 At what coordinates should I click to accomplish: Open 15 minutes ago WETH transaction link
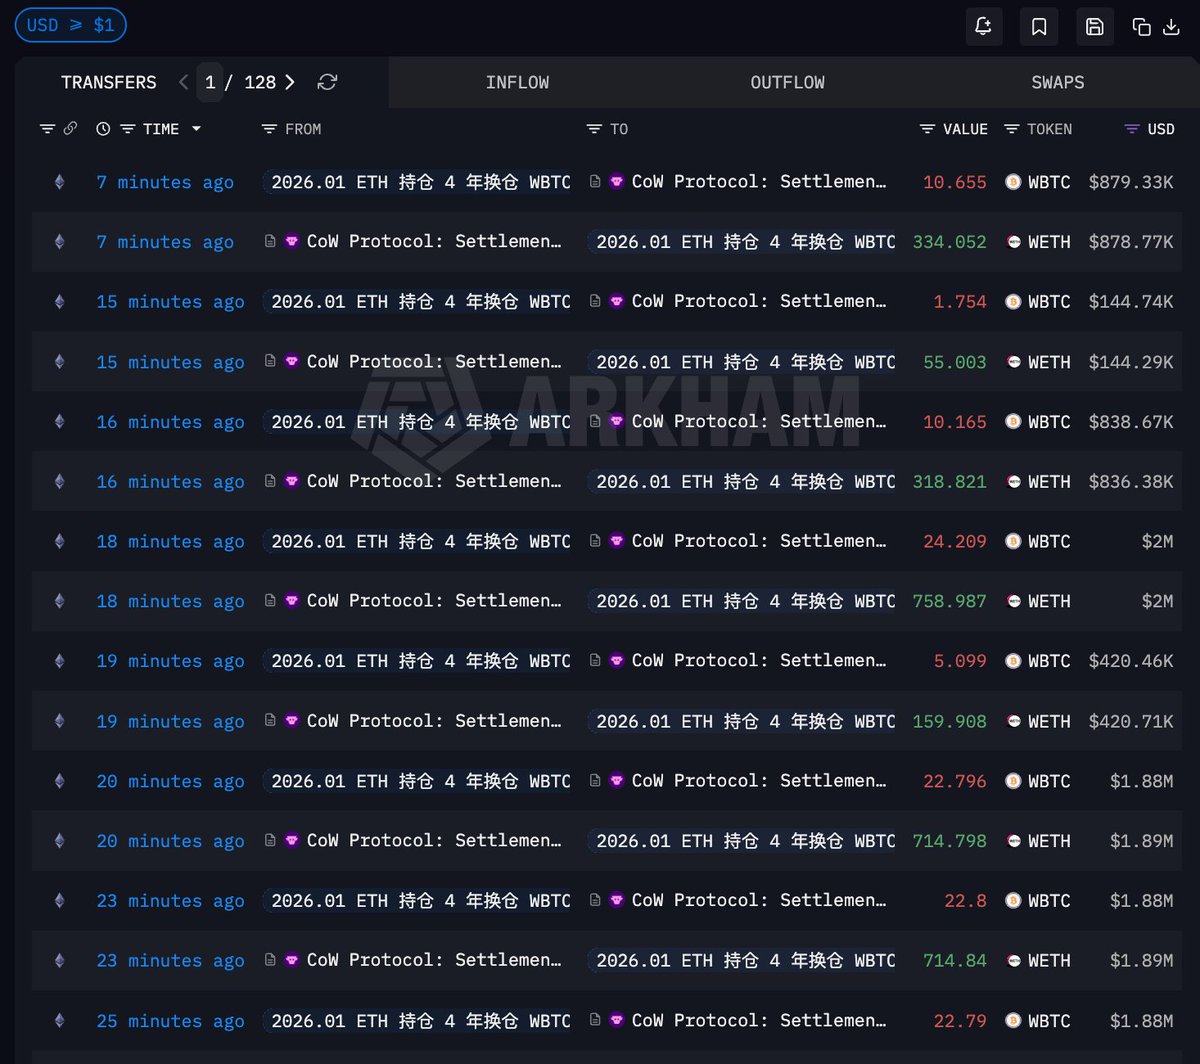(x=170, y=361)
